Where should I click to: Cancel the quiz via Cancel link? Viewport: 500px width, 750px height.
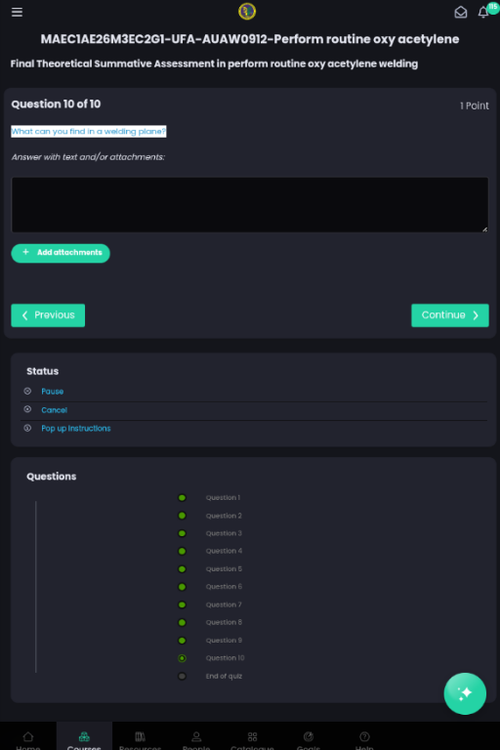[x=54, y=410]
